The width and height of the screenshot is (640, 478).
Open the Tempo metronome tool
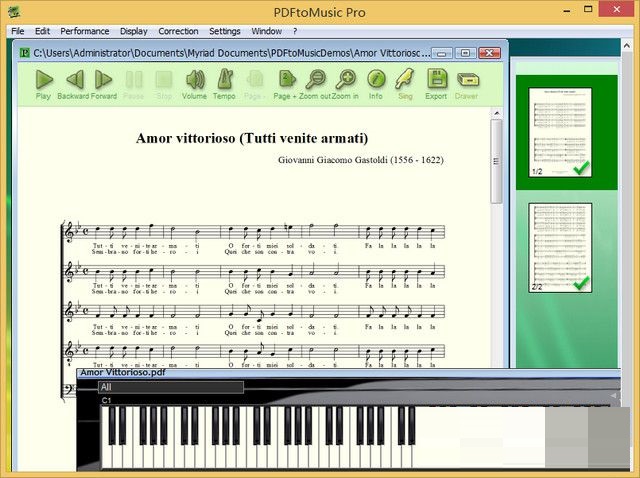224,80
